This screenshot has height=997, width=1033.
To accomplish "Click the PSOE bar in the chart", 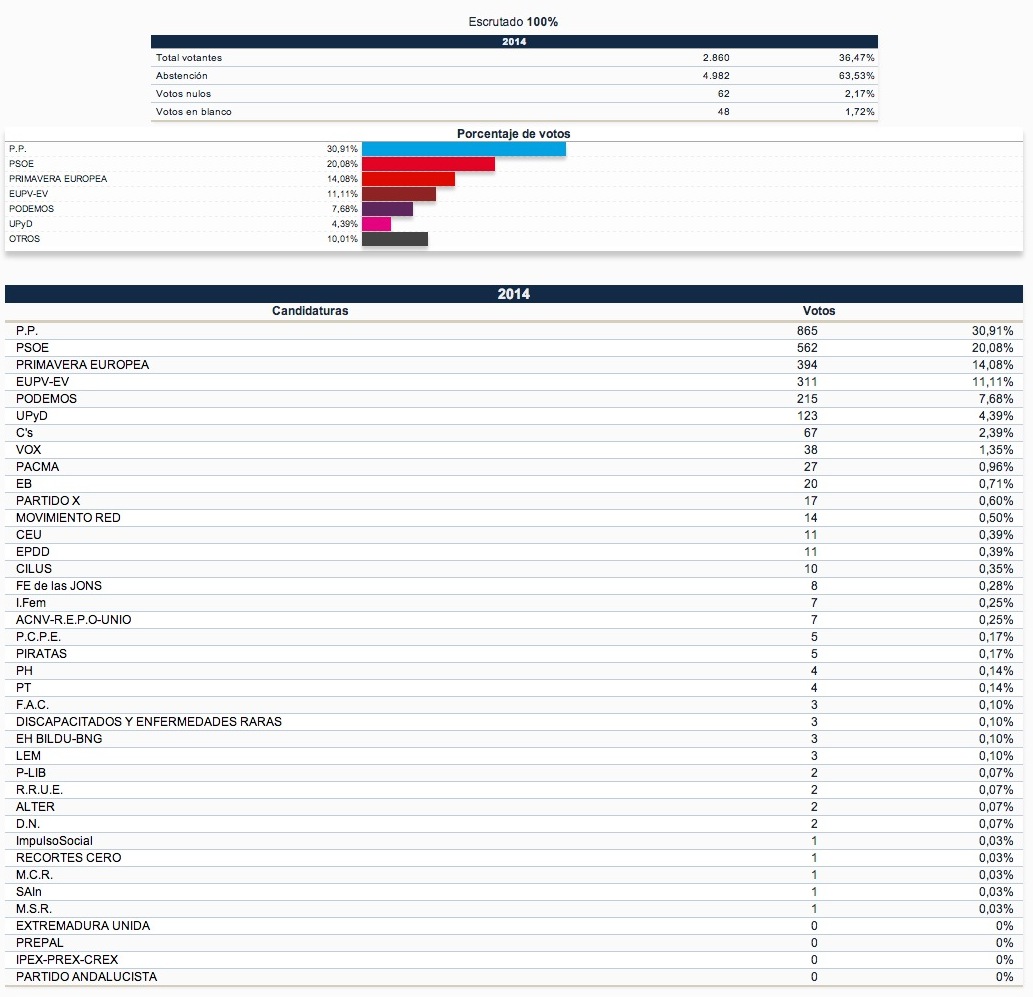I will click(428, 164).
